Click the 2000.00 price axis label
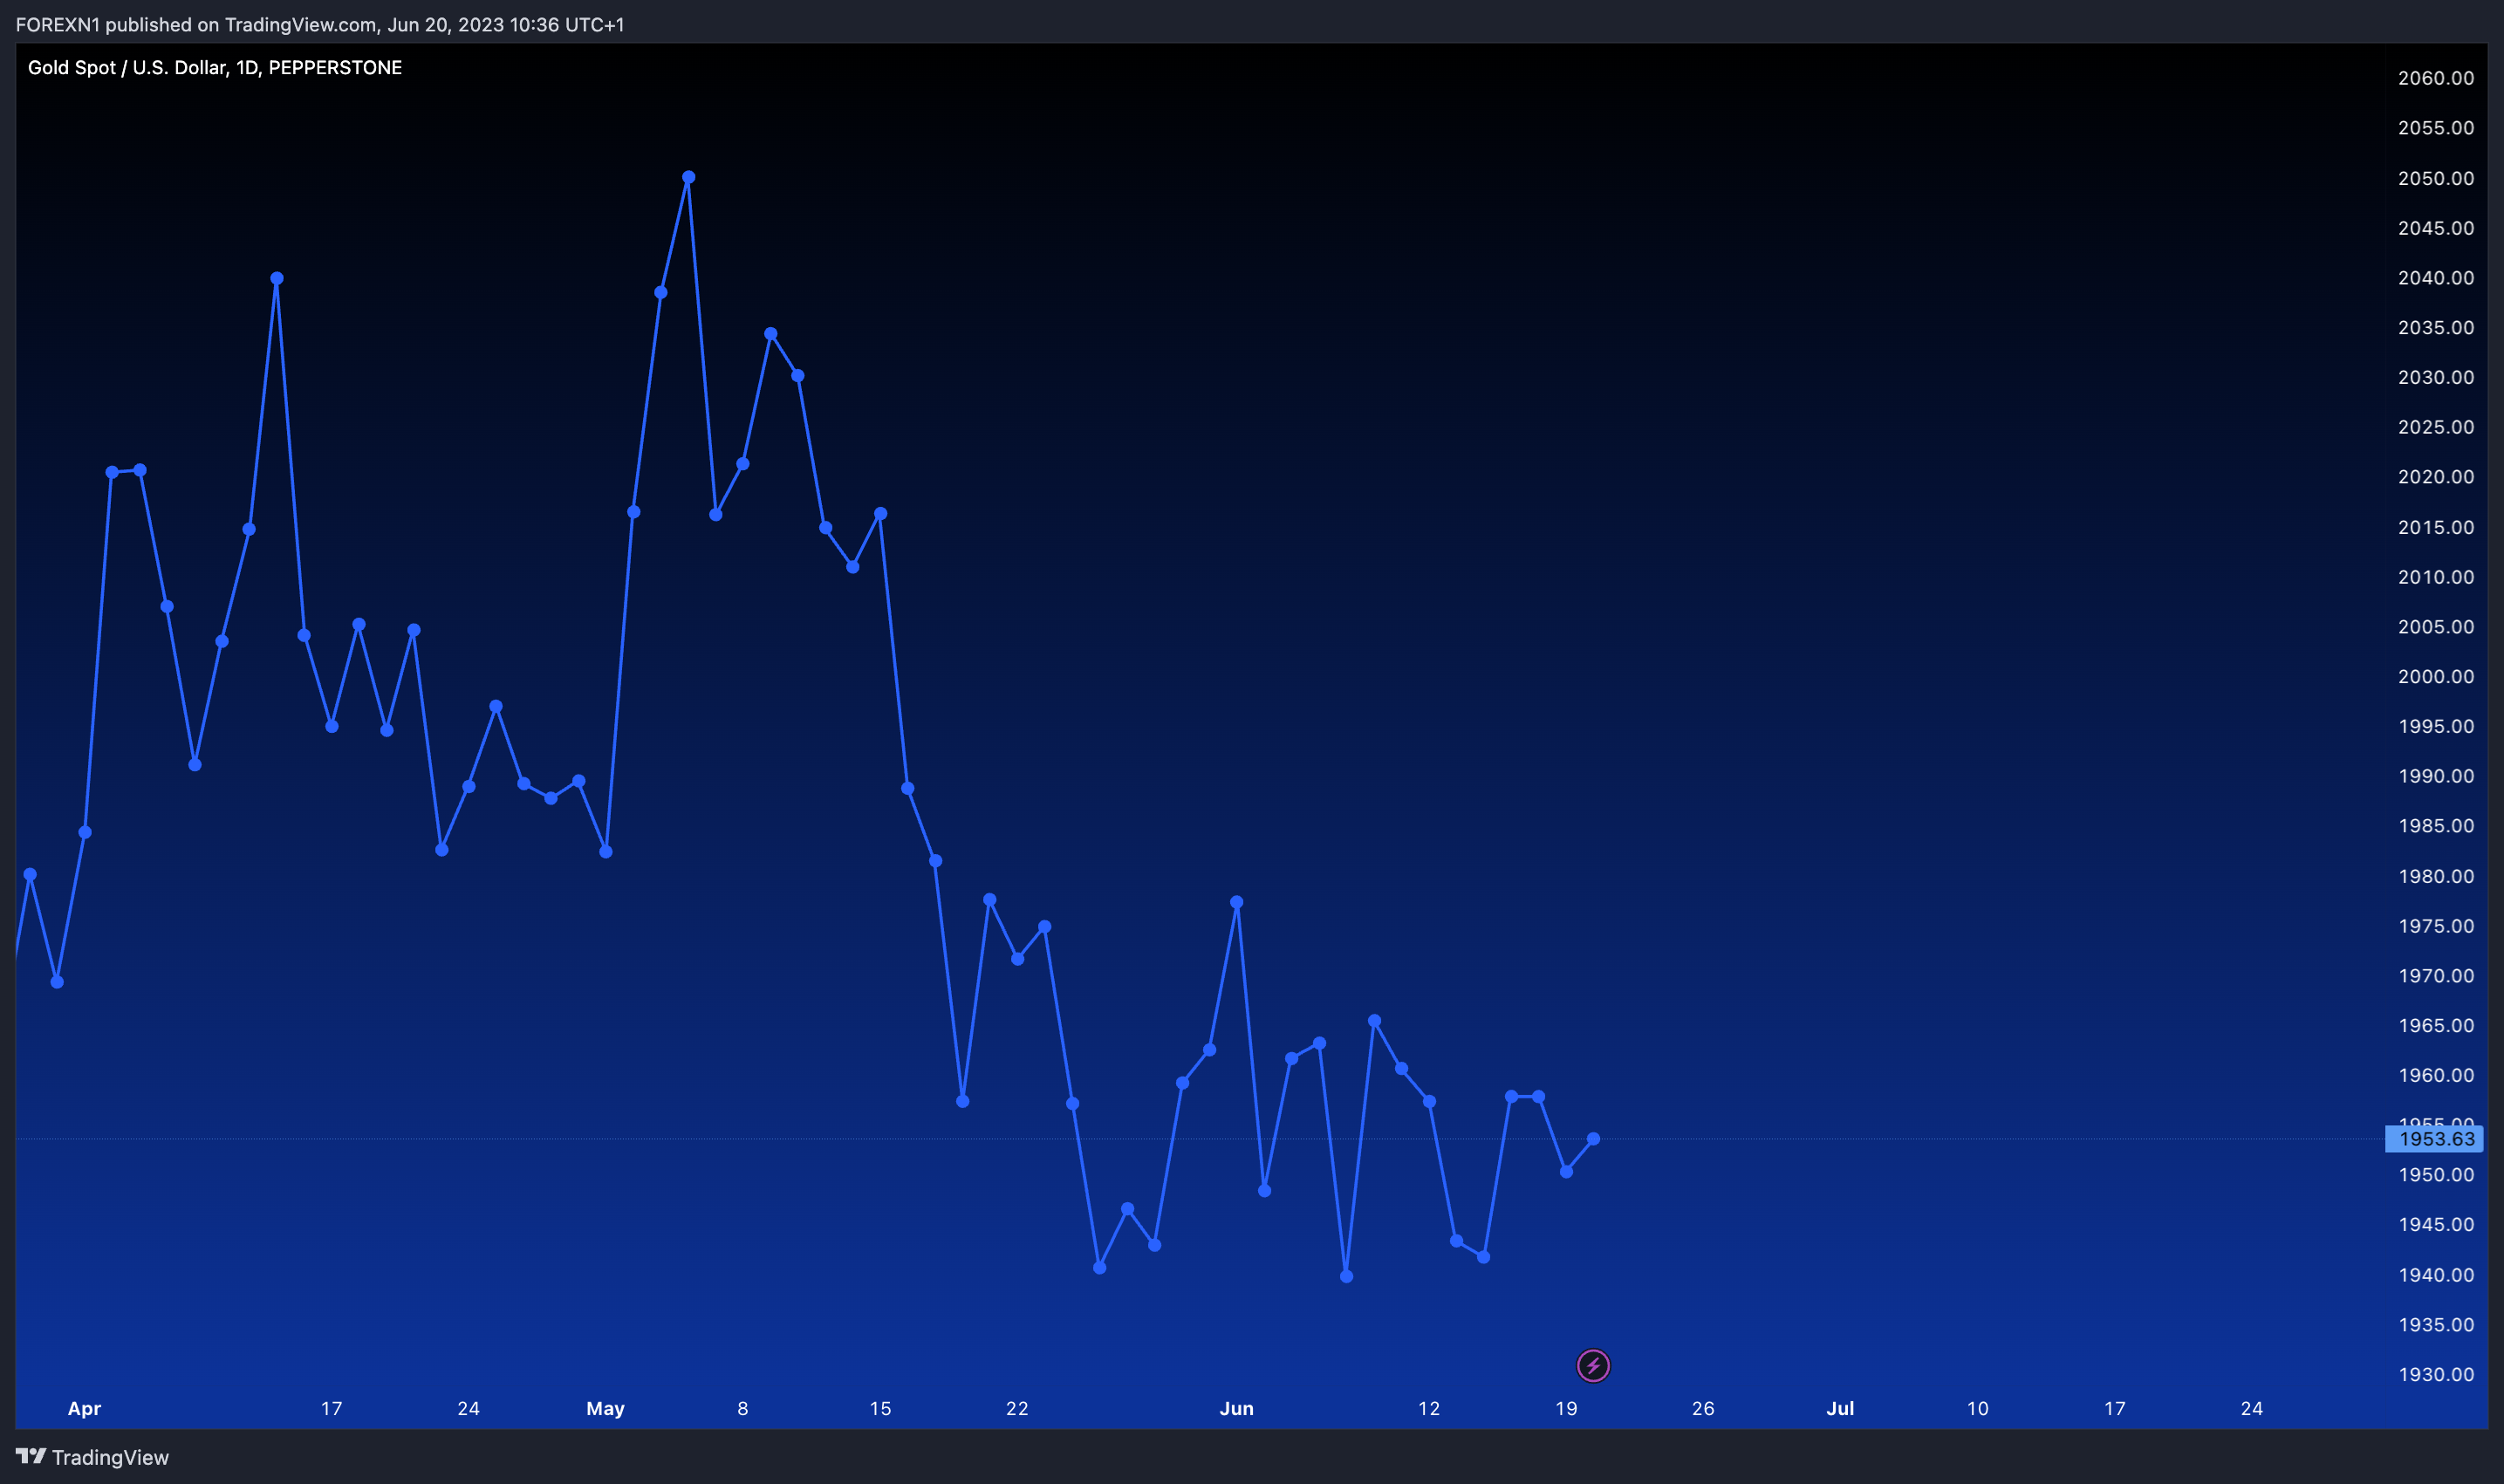Viewport: 2504px width, 1484px height. [x=2435, y=676]
